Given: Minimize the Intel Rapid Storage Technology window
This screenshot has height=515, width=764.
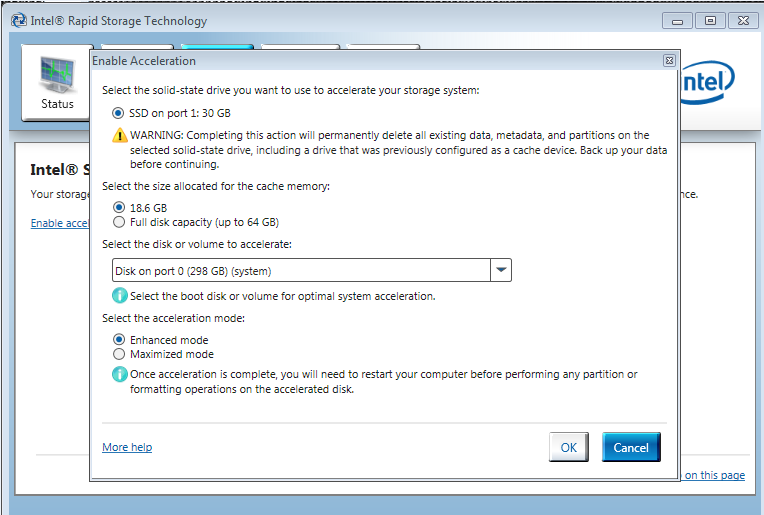Looking at the screenshot, I should pos(677,21).
